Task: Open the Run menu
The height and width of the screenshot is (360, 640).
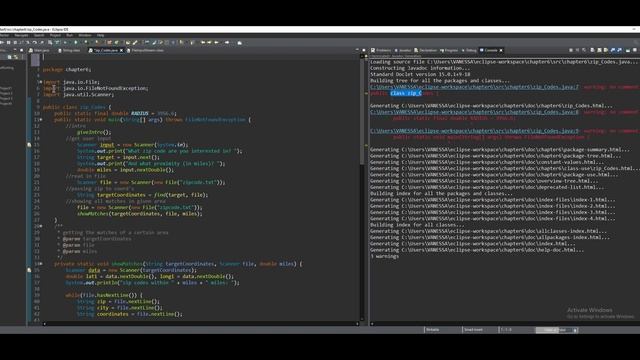Action: pos(69,36)
